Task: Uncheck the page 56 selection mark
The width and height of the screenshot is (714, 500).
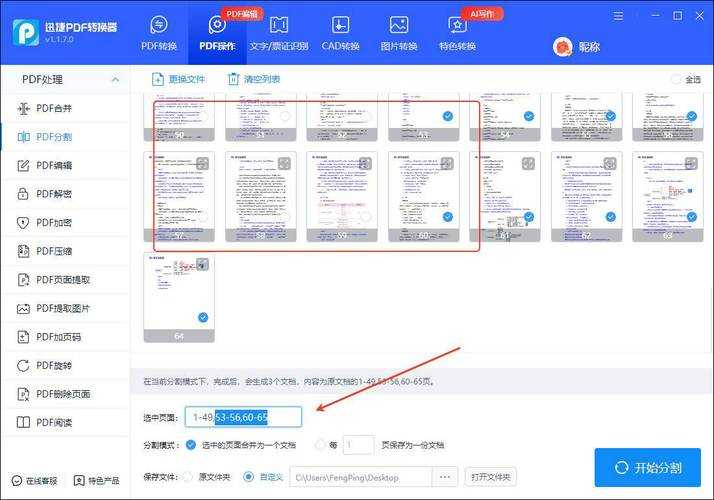Action: 692,116
